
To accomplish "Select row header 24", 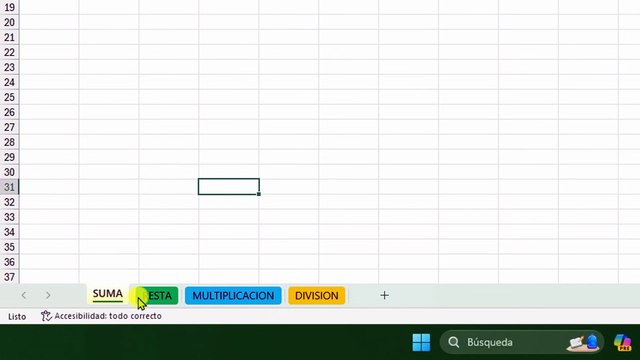I will [9, 82].
